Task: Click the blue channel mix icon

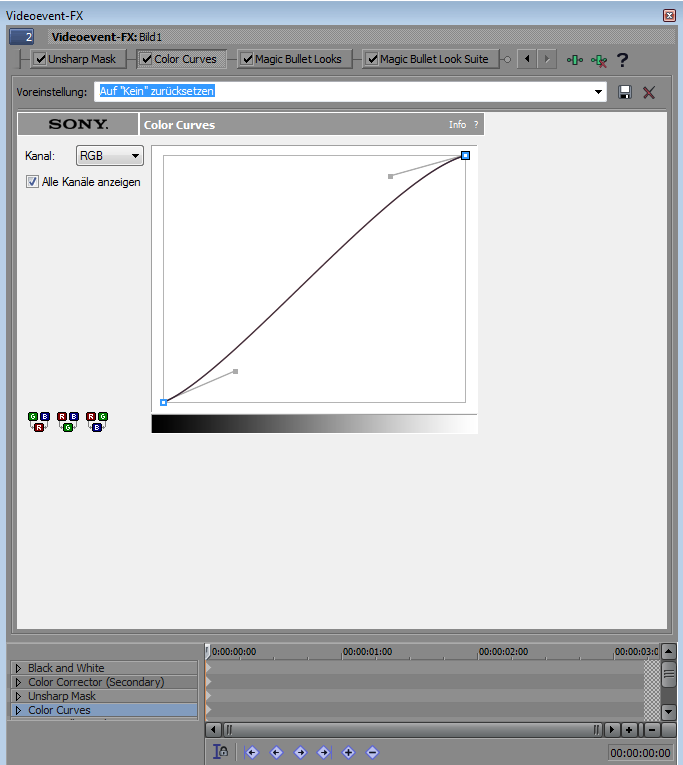Action: point(97,421)
